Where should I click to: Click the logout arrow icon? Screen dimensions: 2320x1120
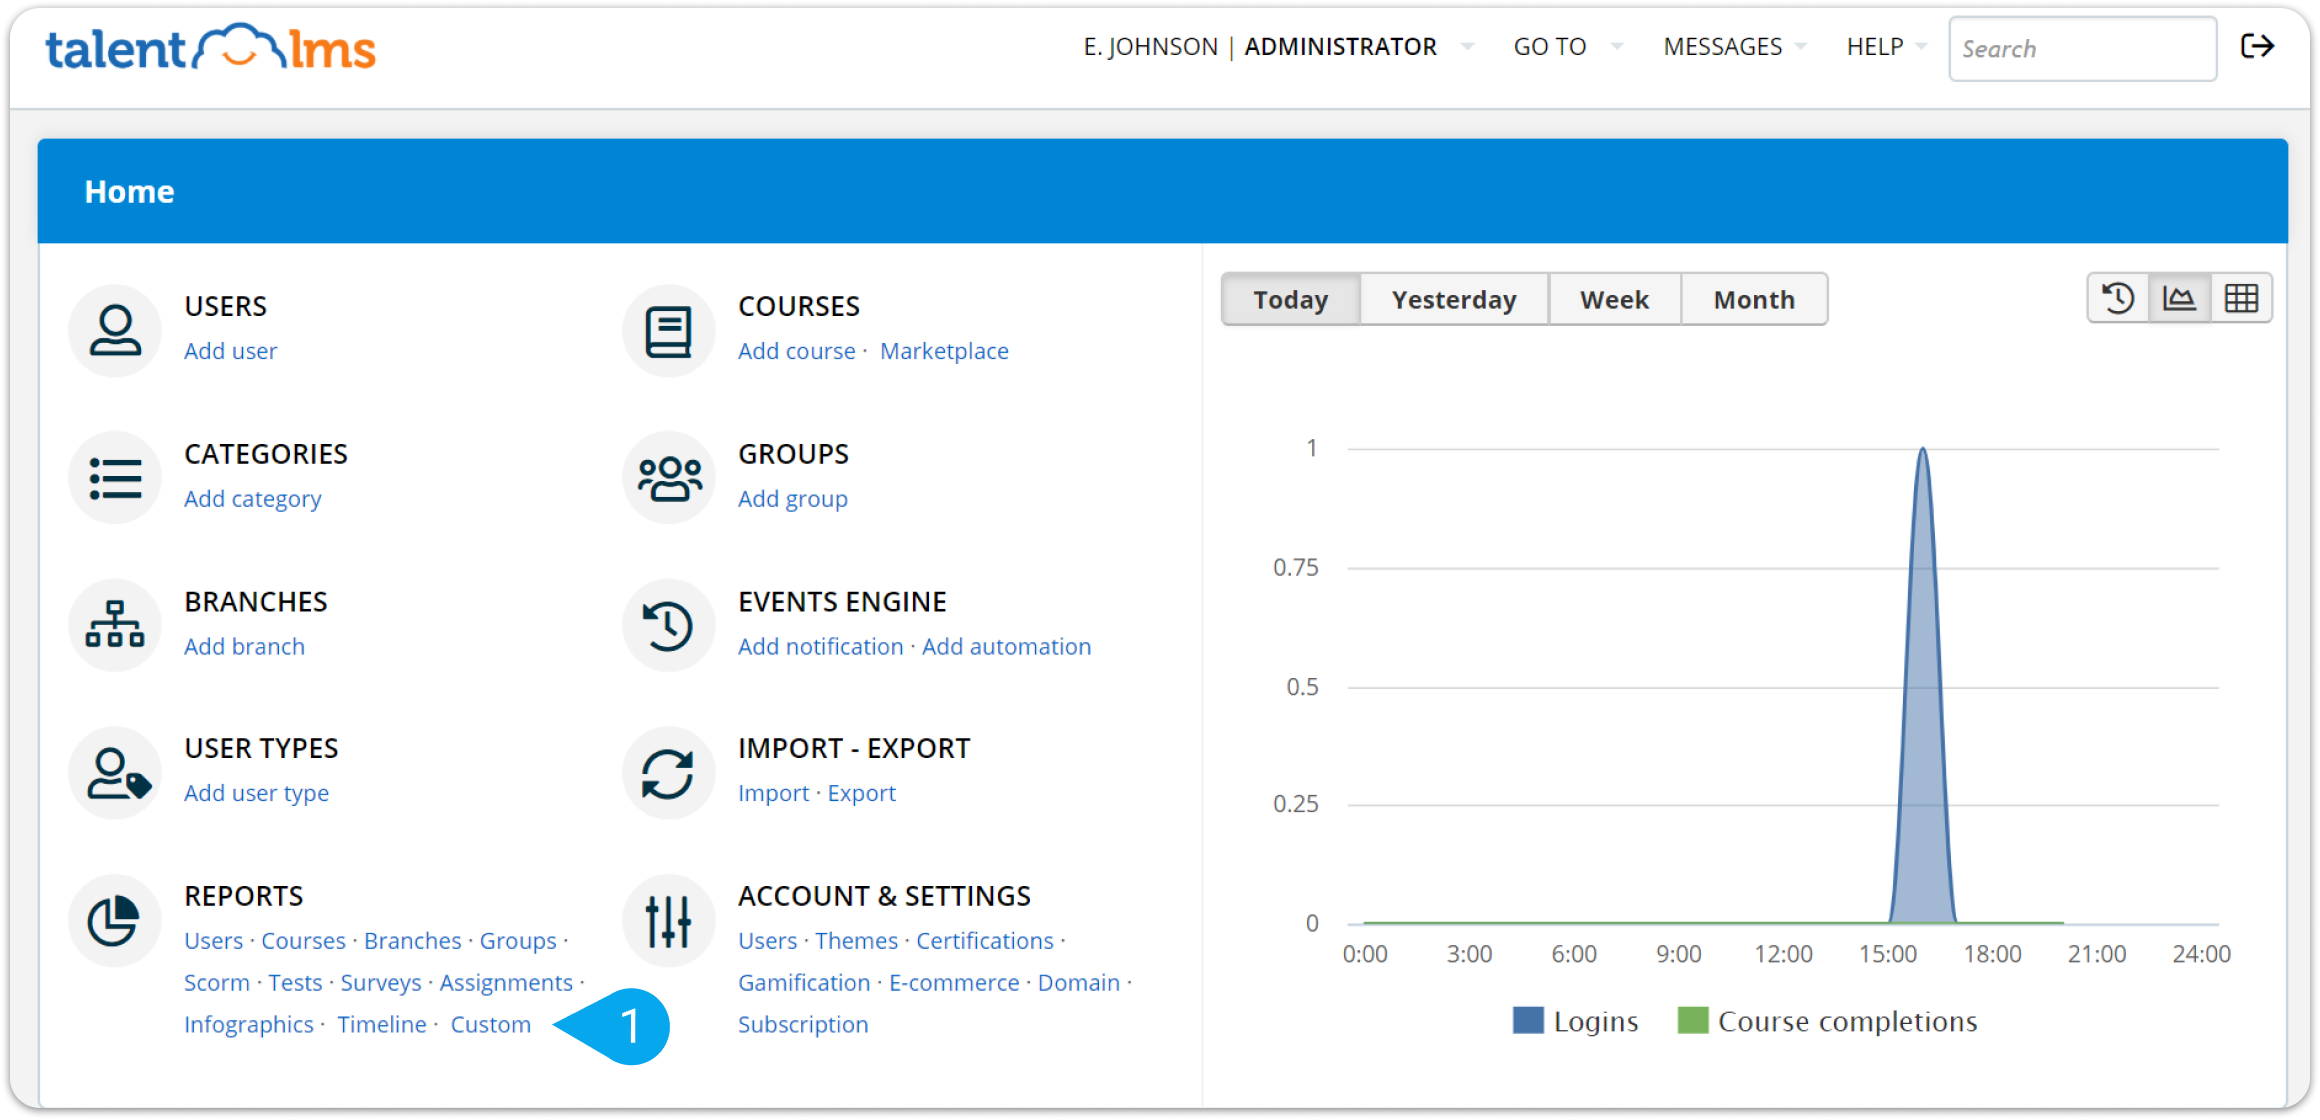coord(2257,46)
